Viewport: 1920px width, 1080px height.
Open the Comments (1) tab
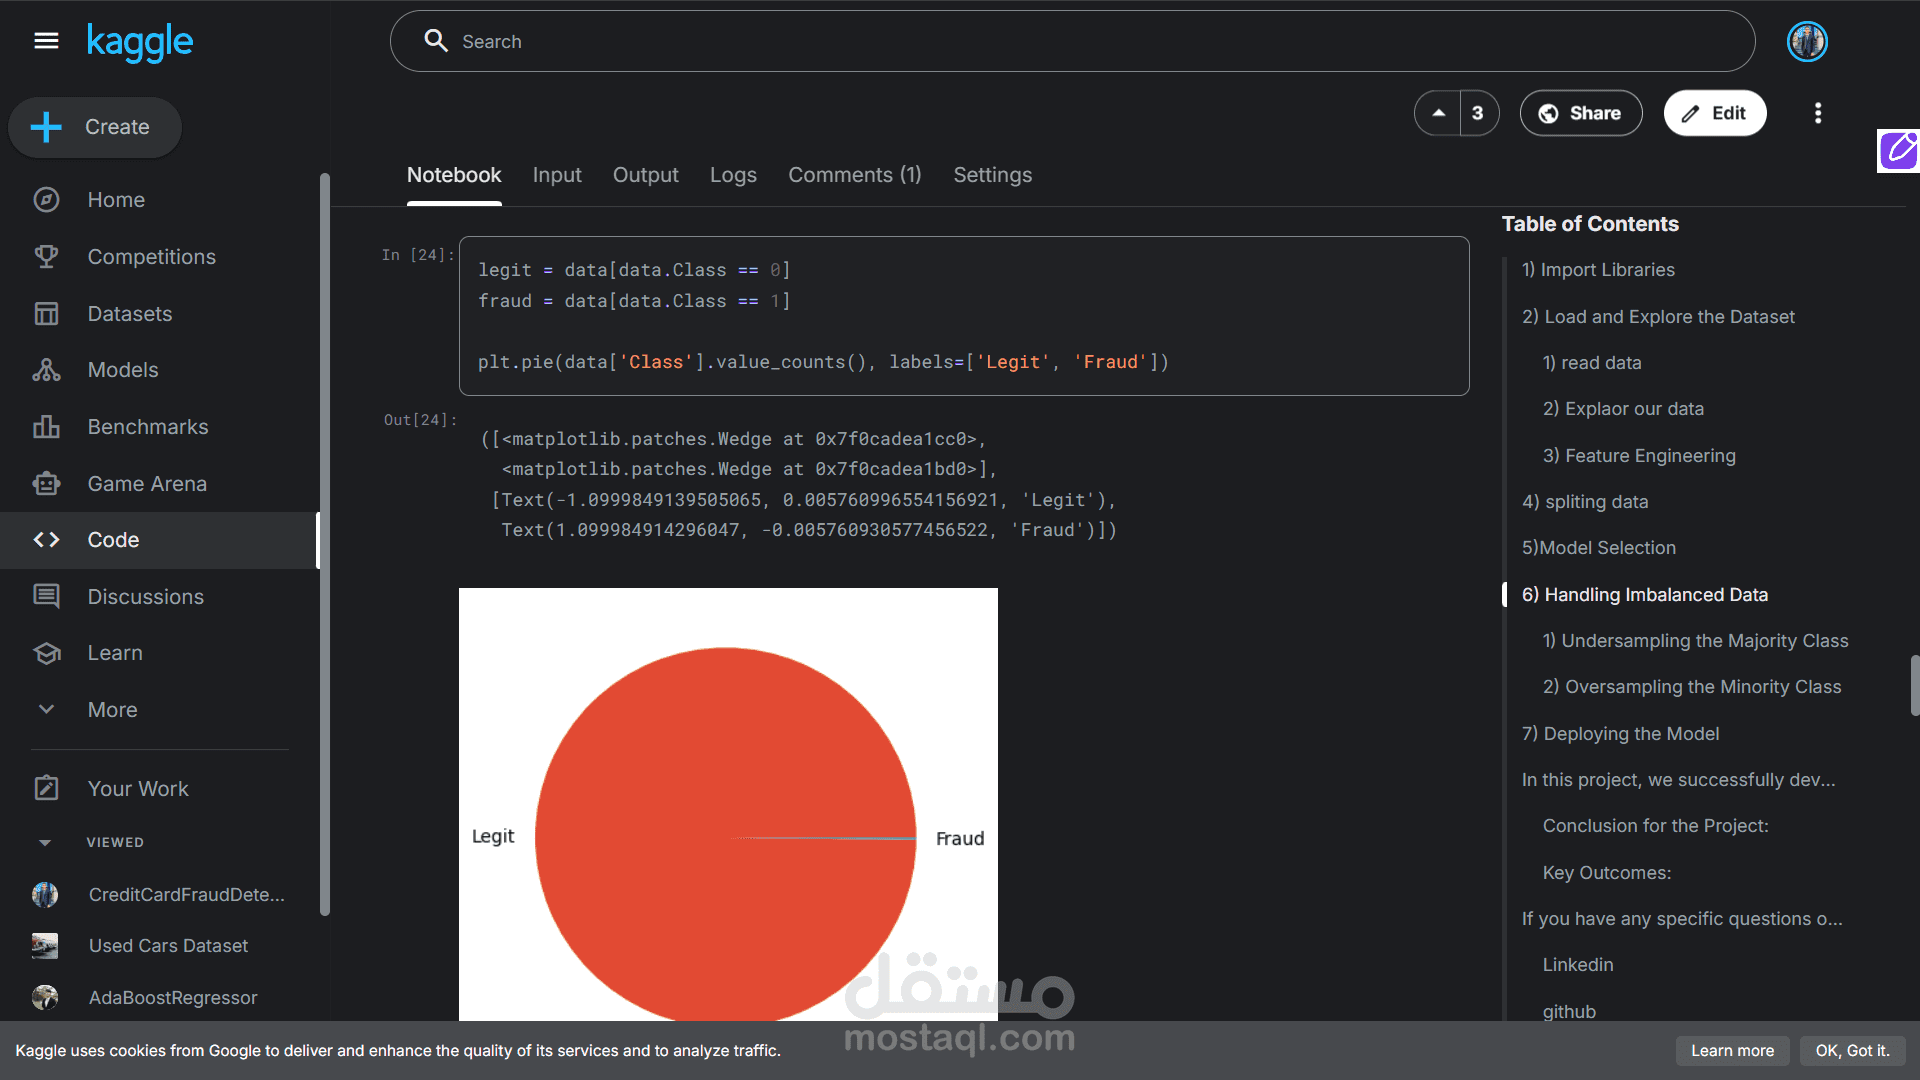(854, 175)
